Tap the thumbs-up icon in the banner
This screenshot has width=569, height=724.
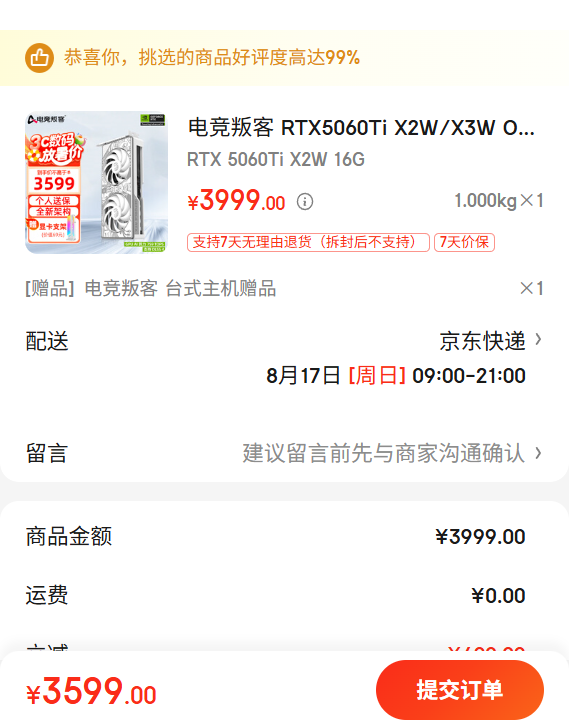[39, 58]
